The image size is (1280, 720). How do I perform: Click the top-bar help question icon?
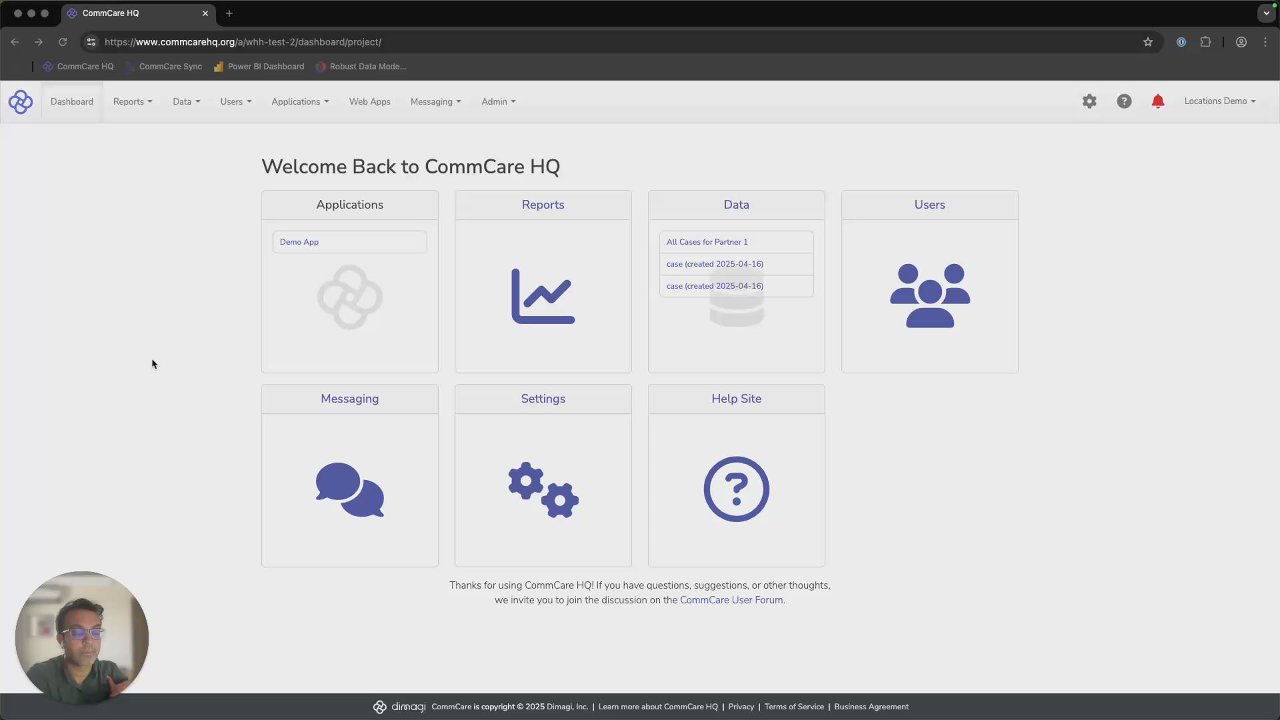click(x=1124, y=101)
